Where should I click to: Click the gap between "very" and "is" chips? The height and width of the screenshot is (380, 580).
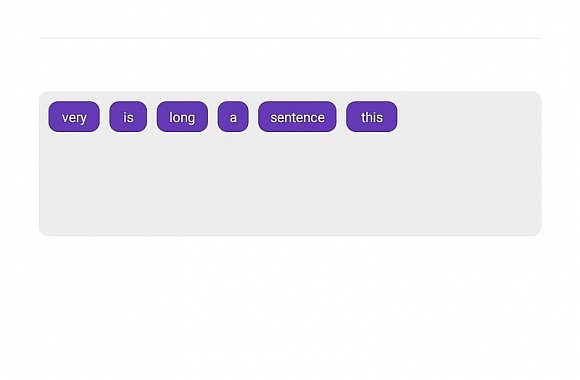pos(105,117)
